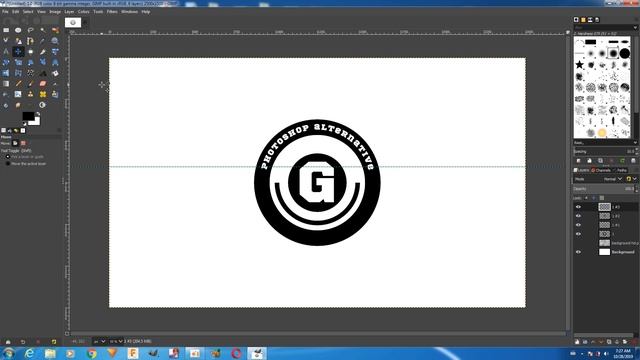
Task: Select the Heal tool
Action: point(43,94)
